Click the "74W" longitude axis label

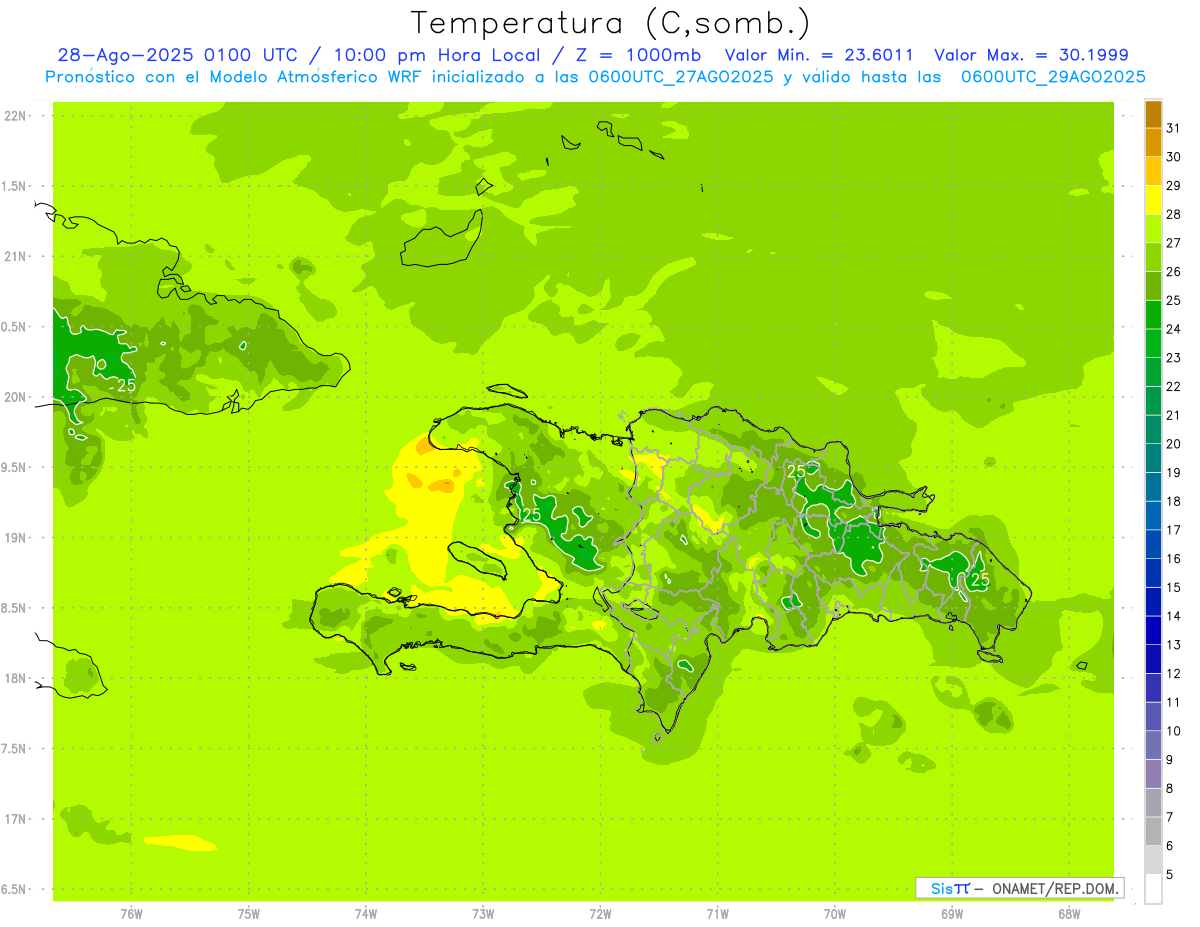point(365,913)
